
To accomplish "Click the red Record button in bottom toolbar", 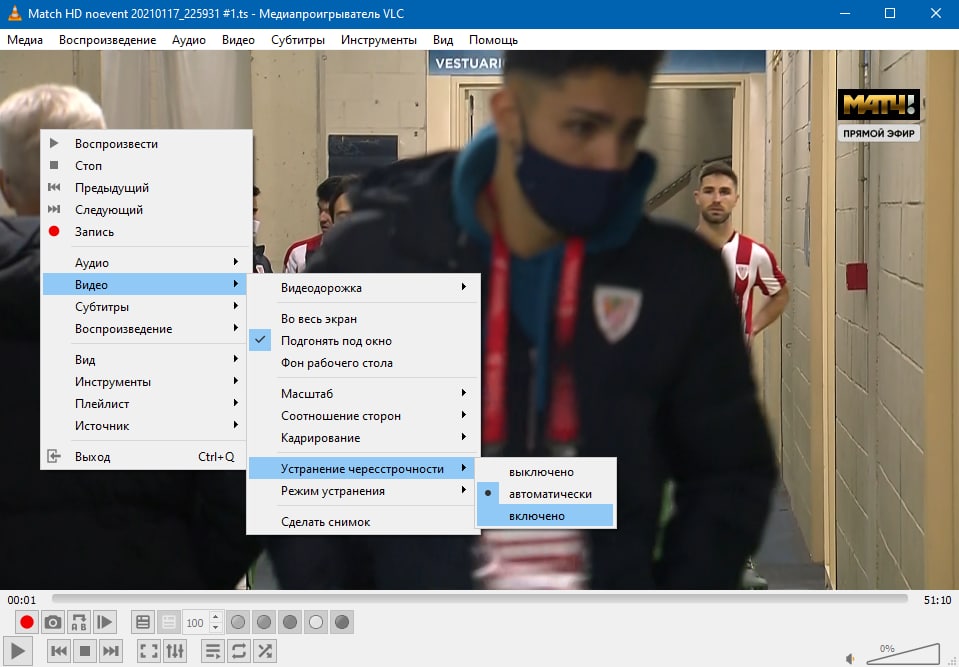I will click(26, 622).
